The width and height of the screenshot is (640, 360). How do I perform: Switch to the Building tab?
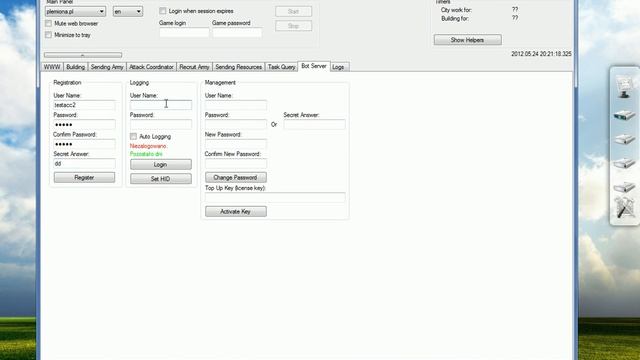click(x=76, y=67)
